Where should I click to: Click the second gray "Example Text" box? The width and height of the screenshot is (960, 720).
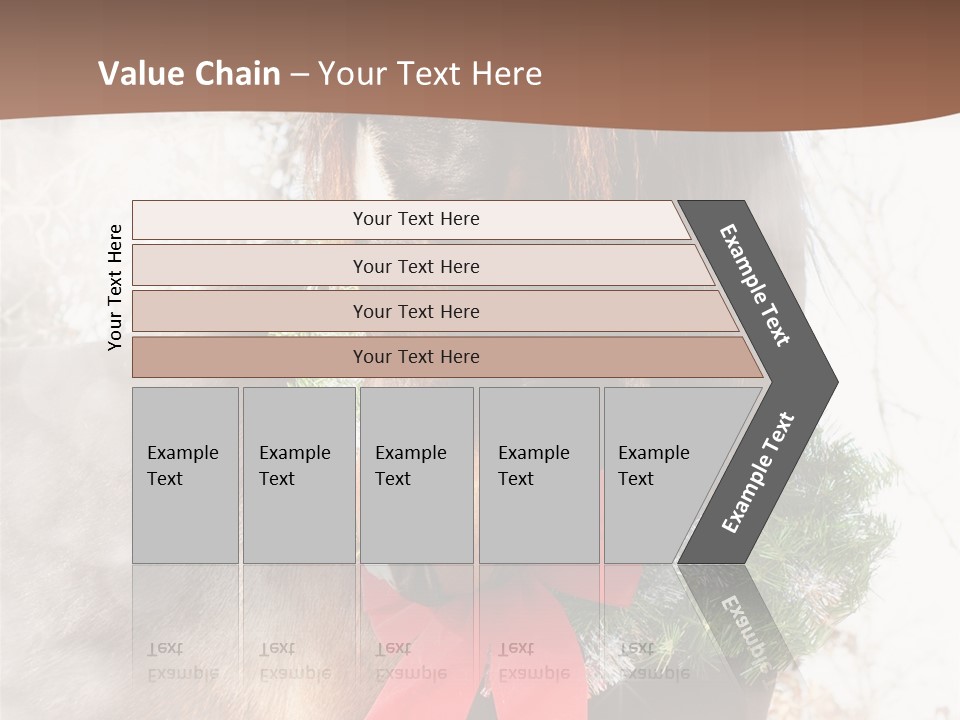[x=299, y=475]
